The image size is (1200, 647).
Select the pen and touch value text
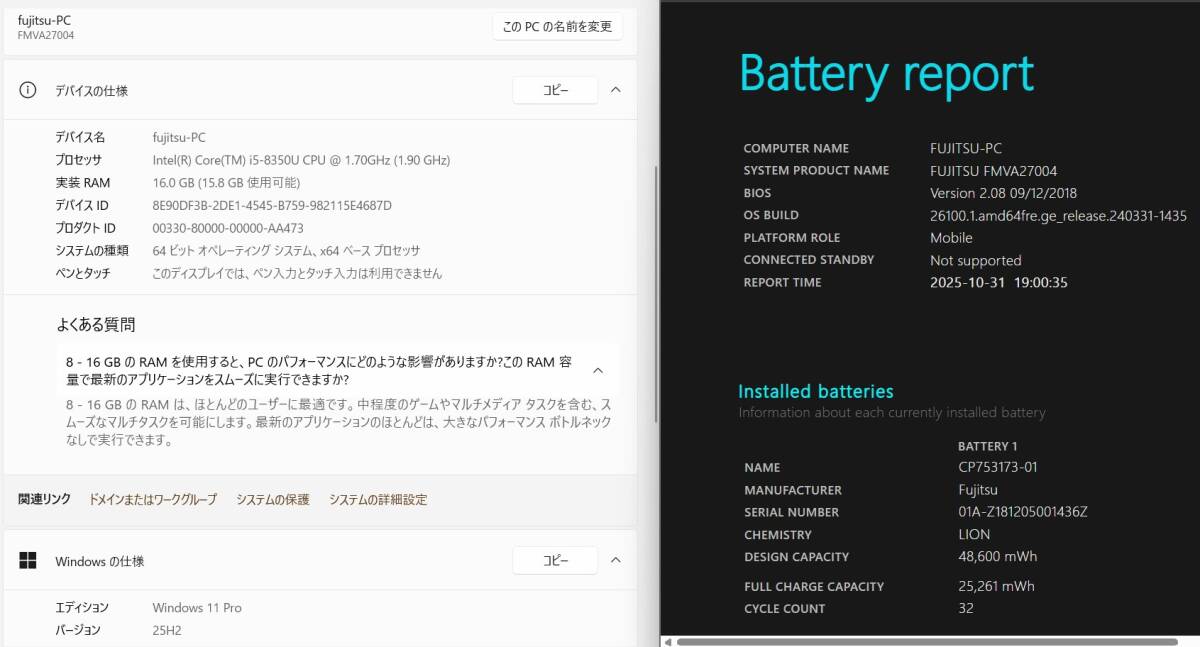click(297, 273)
